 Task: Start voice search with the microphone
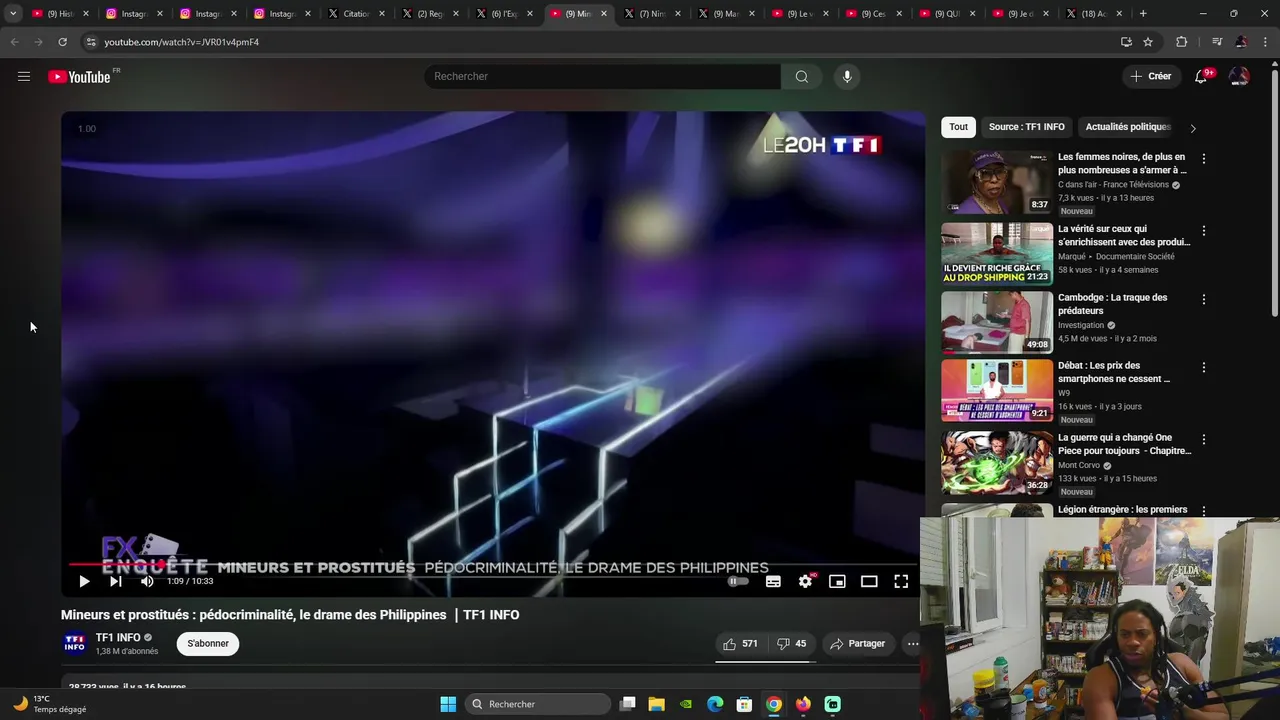click(x=847, y=76)
